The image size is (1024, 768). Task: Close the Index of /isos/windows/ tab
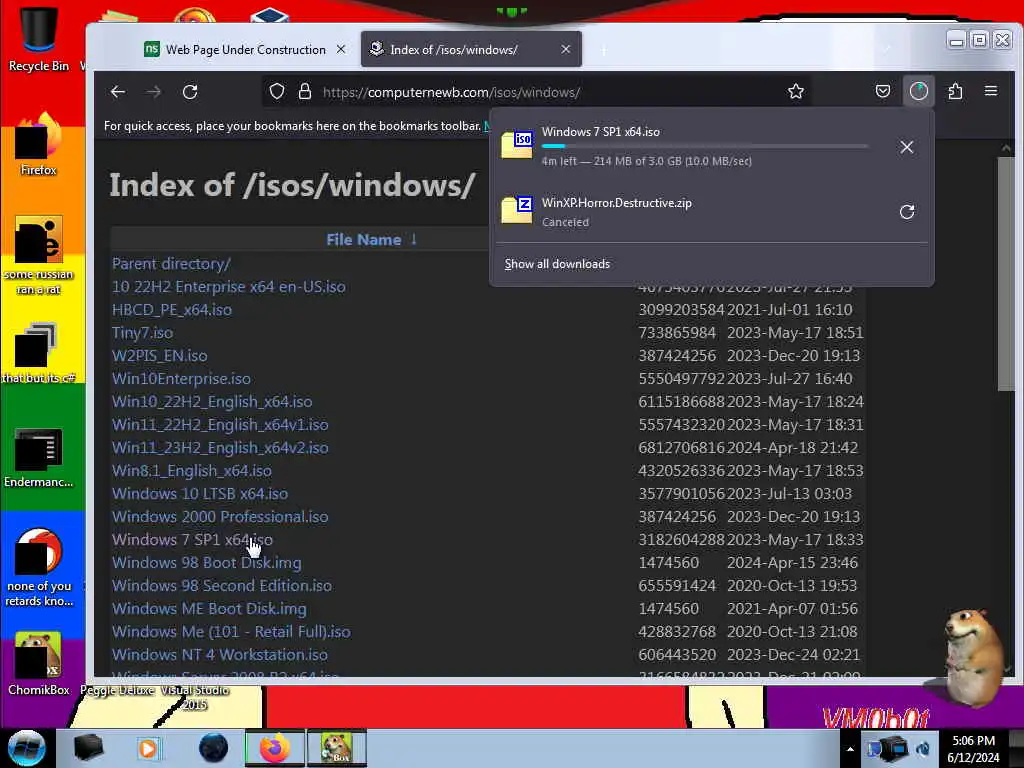click(x=566, y=50)
